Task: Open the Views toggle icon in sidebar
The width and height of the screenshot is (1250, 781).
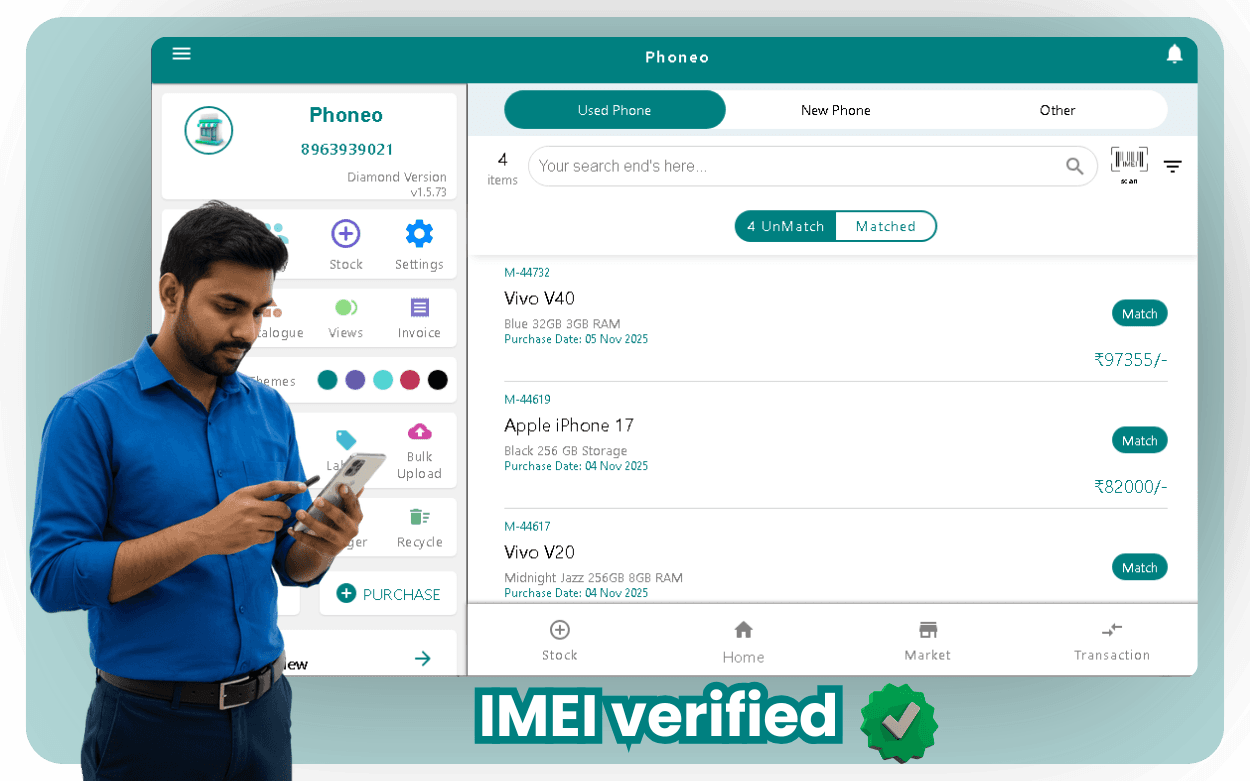Action: [x=346, y=307]
